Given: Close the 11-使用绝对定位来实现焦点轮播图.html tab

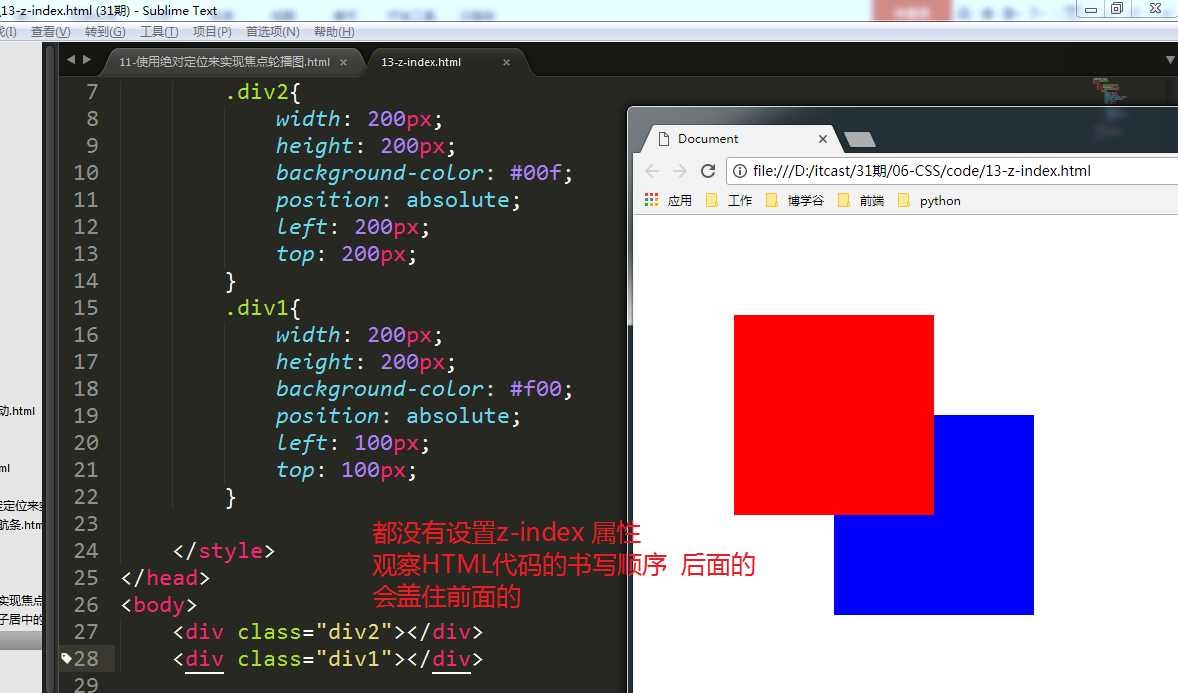Looking at the screenshot, I should click(343, 62).
